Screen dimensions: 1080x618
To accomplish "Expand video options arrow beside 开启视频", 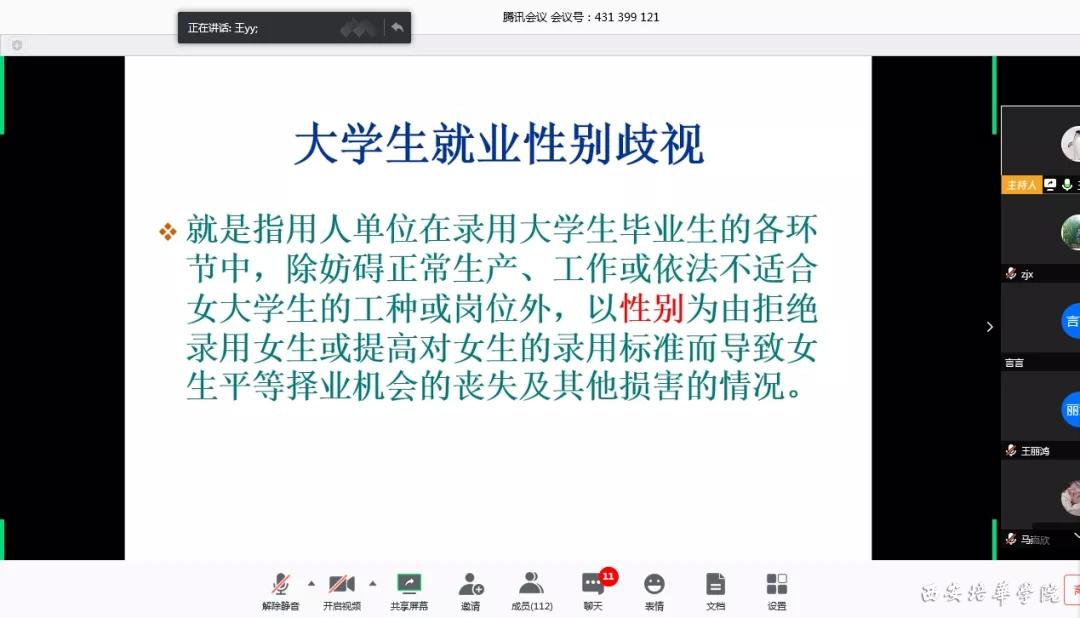I will click(x=373, y=583).
